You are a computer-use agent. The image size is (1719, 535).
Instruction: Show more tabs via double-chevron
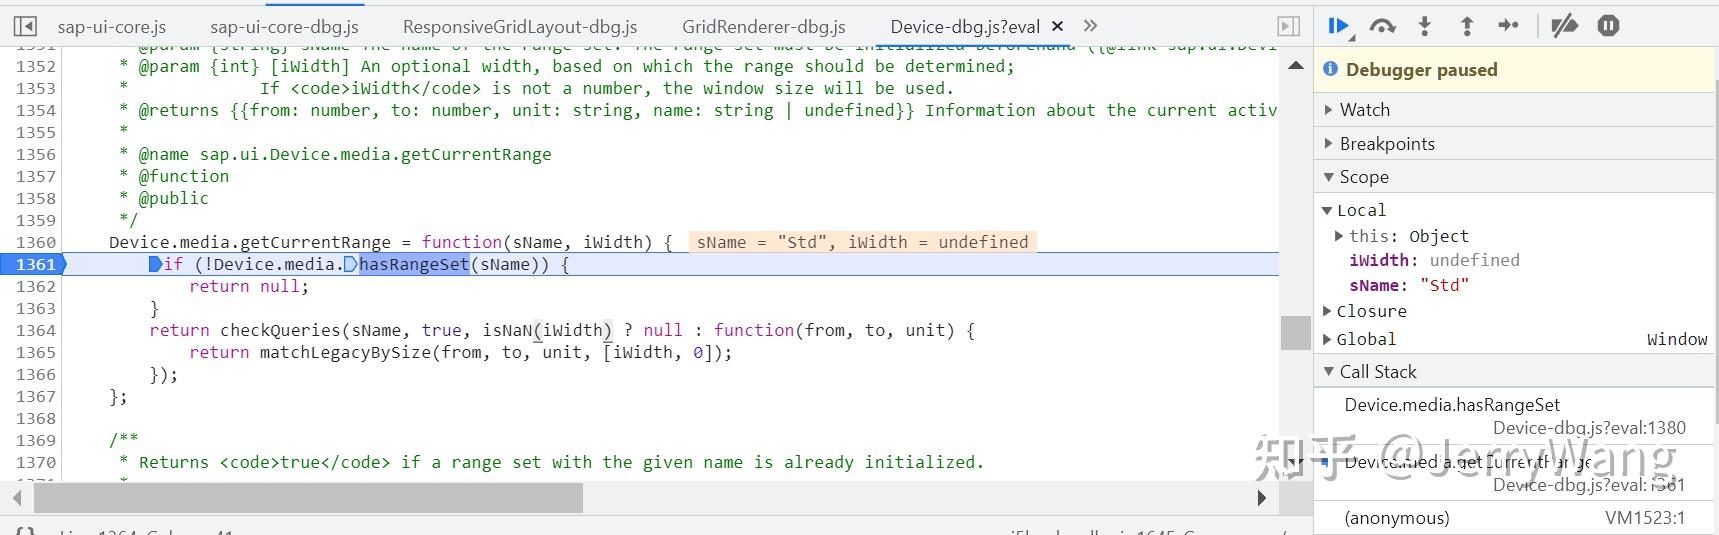(1090, 26)
